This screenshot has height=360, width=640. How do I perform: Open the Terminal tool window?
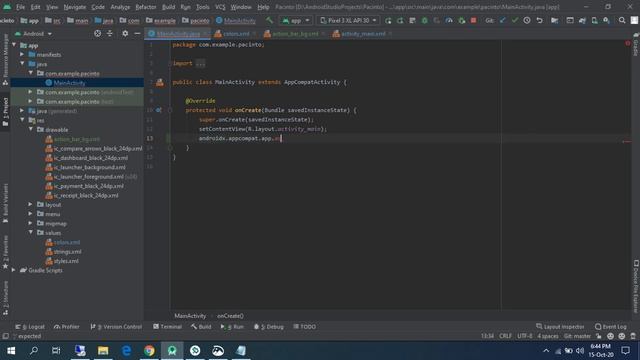[x=167, y=327]
